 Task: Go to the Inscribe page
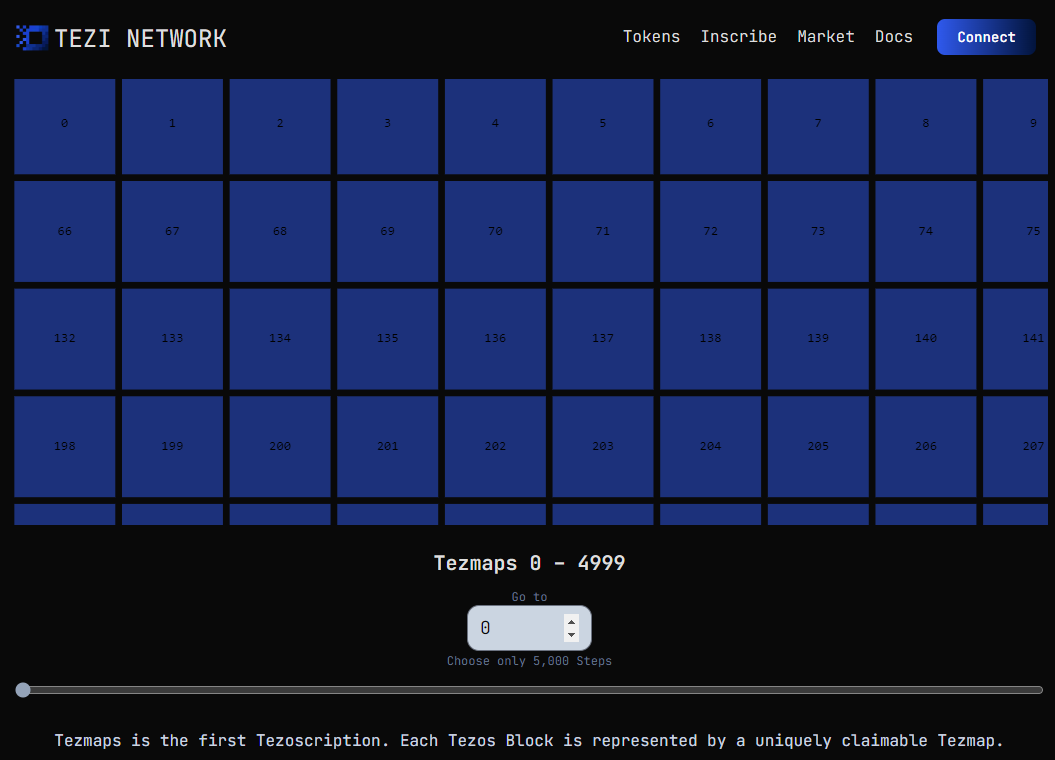click(739, 37)
